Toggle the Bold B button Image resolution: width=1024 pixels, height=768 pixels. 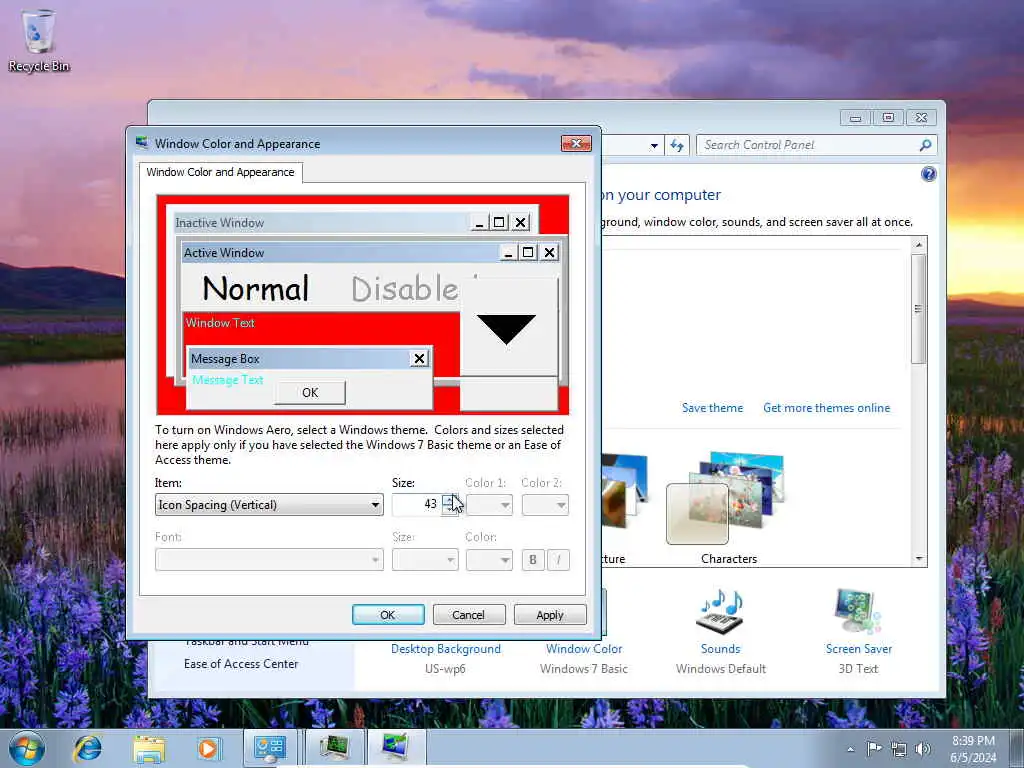coord(533,560)
